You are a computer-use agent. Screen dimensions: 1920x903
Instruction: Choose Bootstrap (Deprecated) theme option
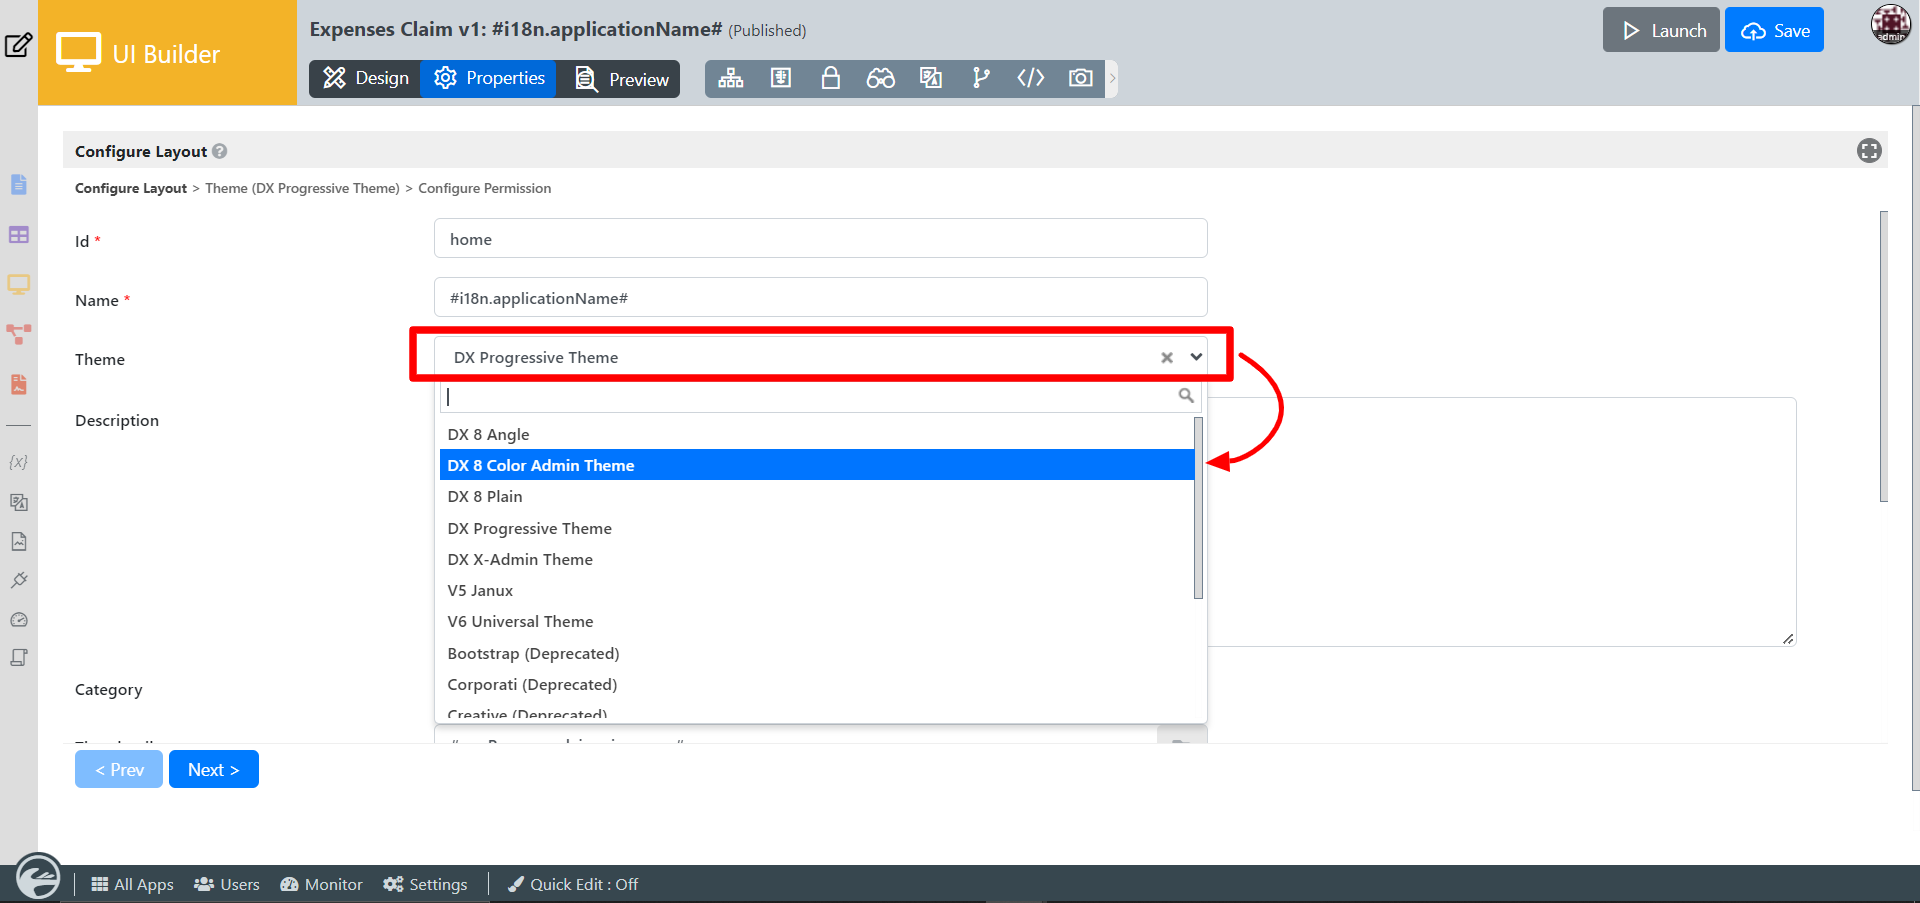point(817,653)
